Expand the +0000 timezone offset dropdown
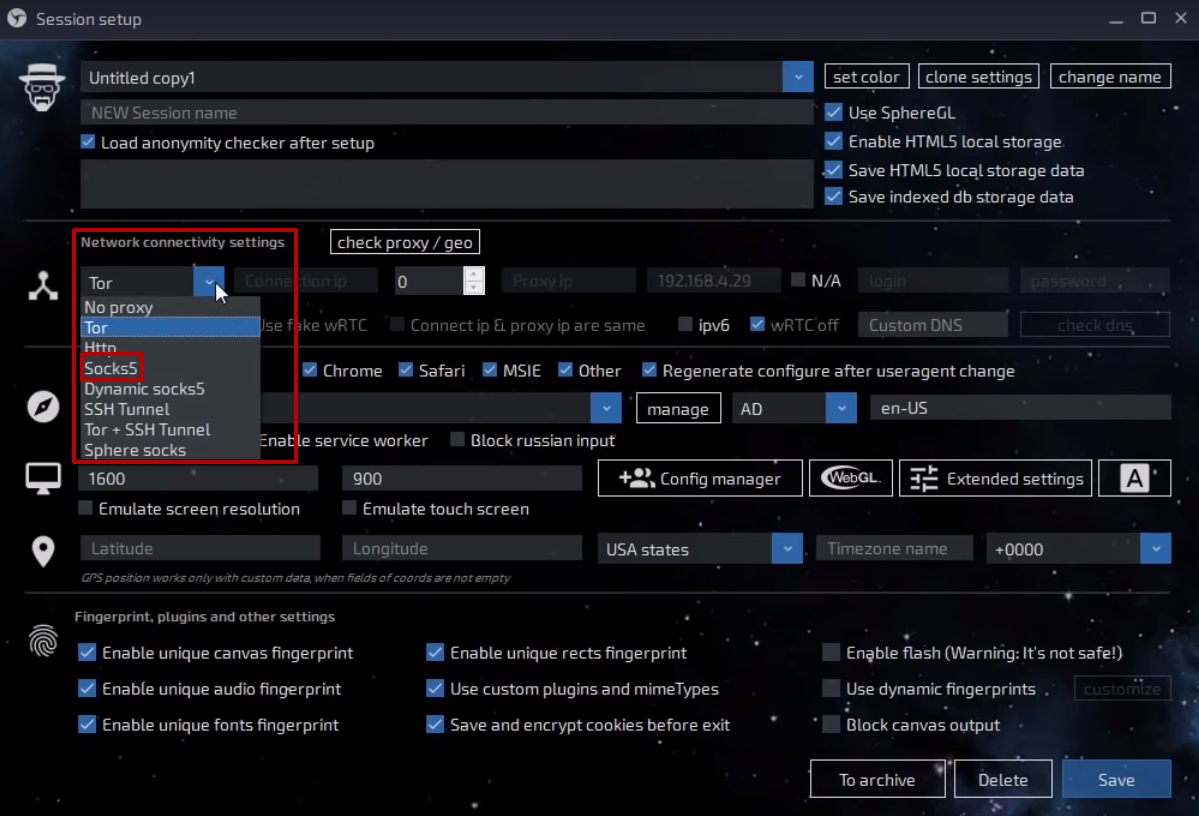The height and width of the screenshot is (816, 1199). click(x=1155, y=549)
